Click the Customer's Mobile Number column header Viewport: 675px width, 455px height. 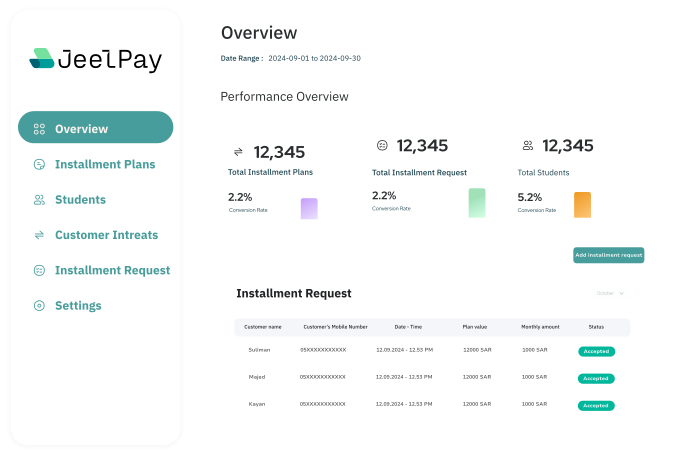pyautogui.click(x=335, y=327)
